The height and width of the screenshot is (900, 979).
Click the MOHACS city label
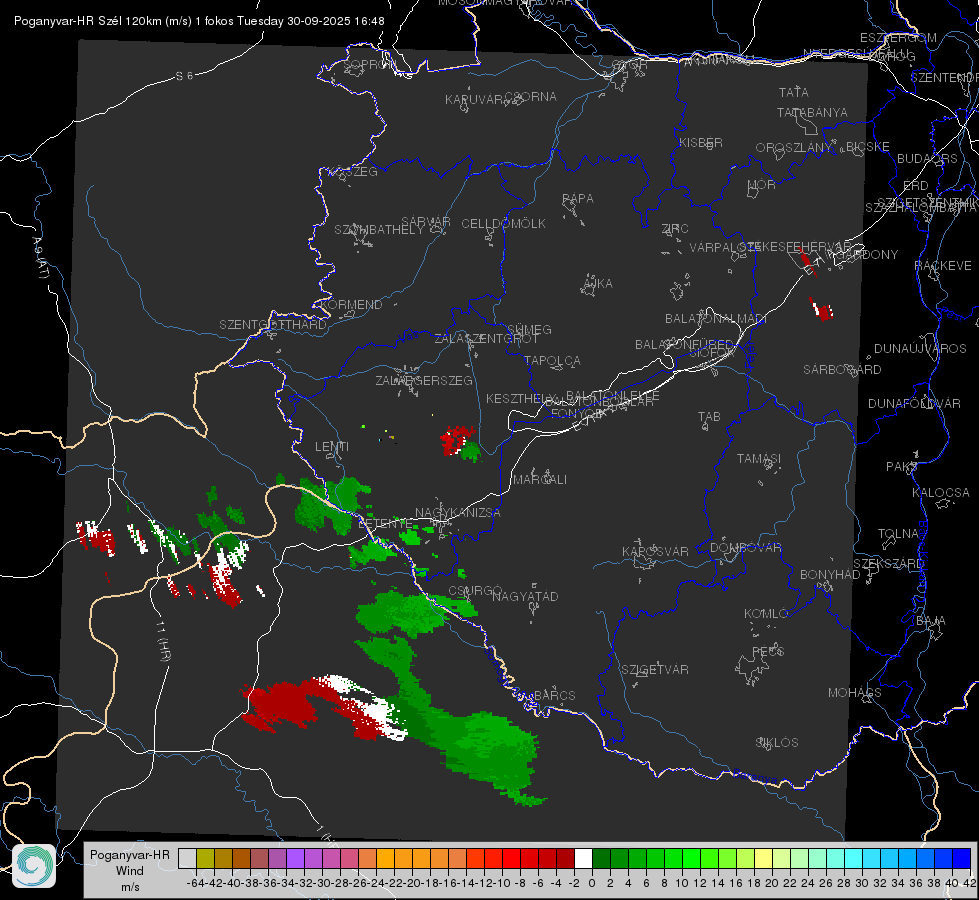(854, 693)
